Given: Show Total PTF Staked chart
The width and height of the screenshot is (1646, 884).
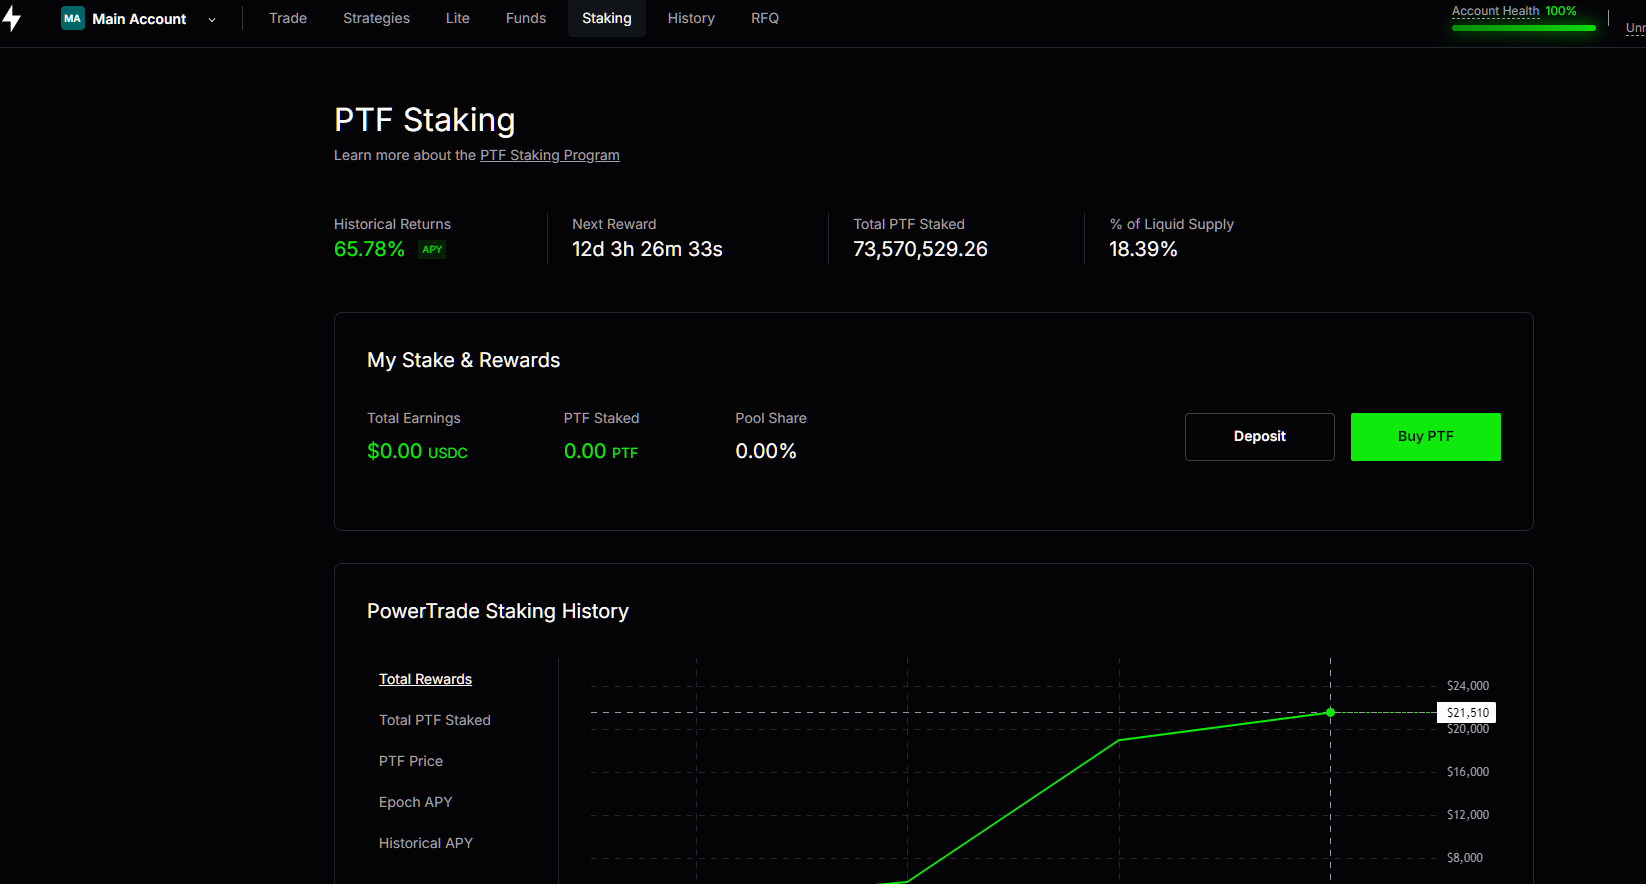Looking at the screenshot, I should [435, 720].
